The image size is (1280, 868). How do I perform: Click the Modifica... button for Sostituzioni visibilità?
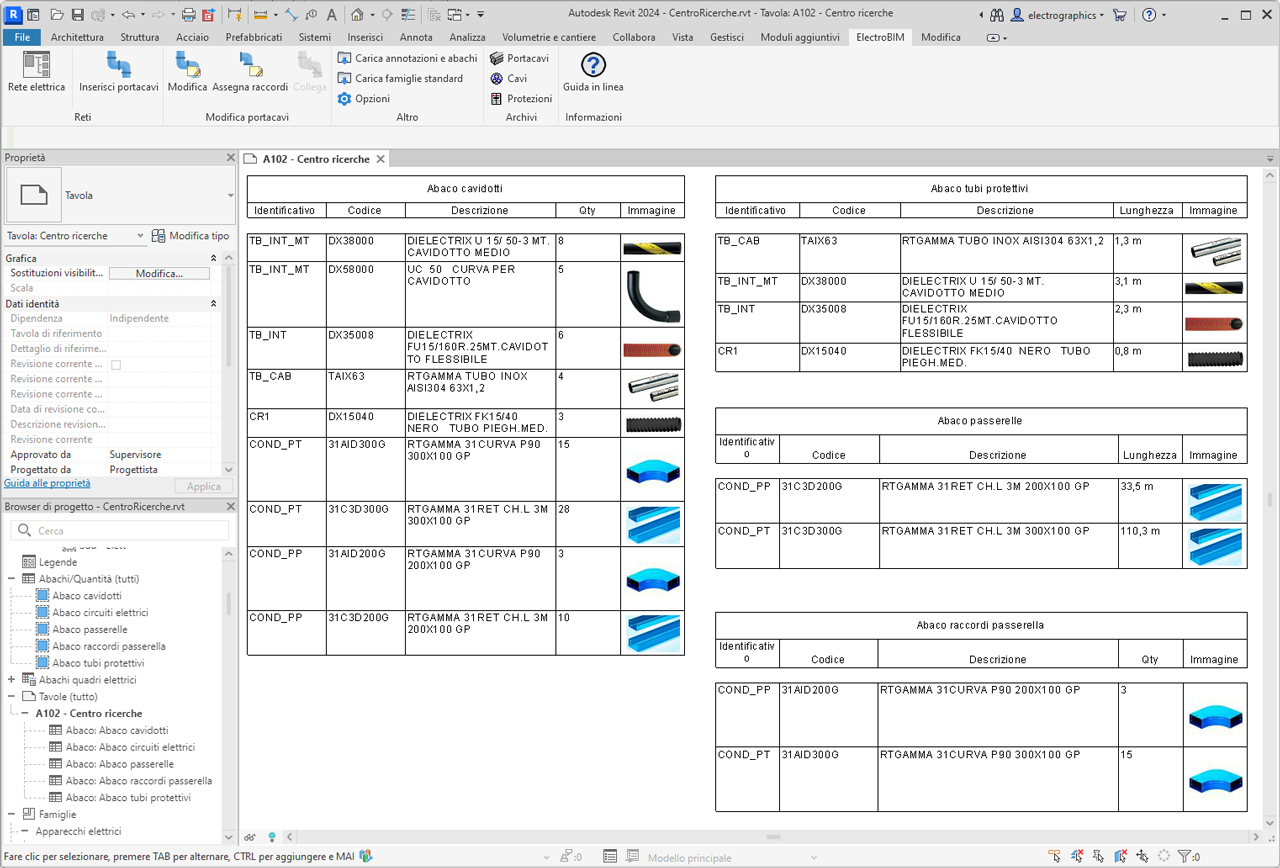click(159, 273)
